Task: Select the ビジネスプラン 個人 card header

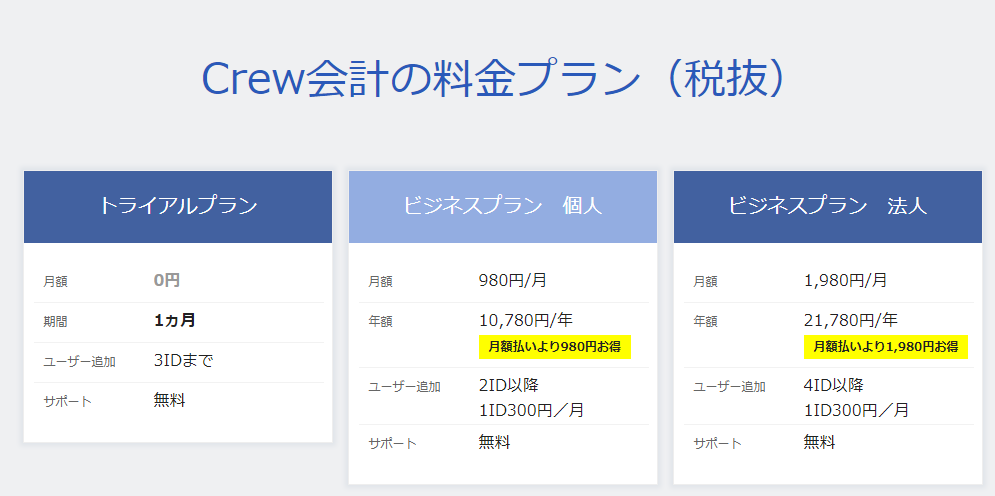Action: coord(503,206)
